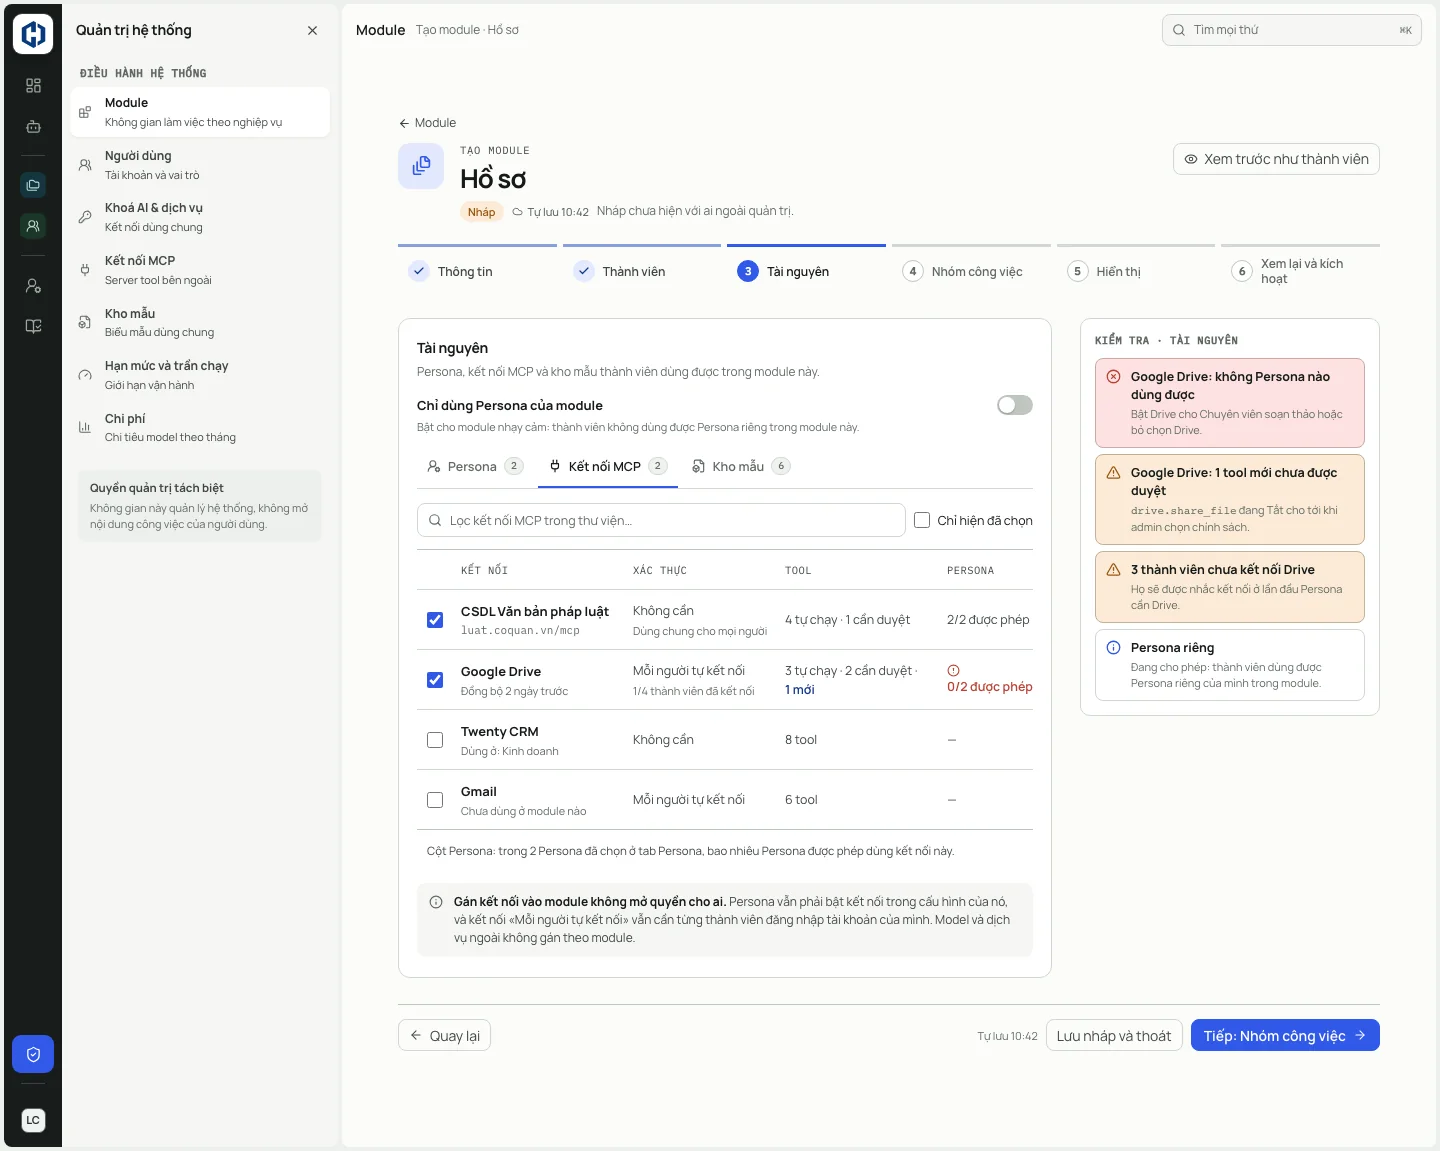1440x1151 pixels.
Task: Select the folders icon in the left rail
Action: tap(33, 185)
